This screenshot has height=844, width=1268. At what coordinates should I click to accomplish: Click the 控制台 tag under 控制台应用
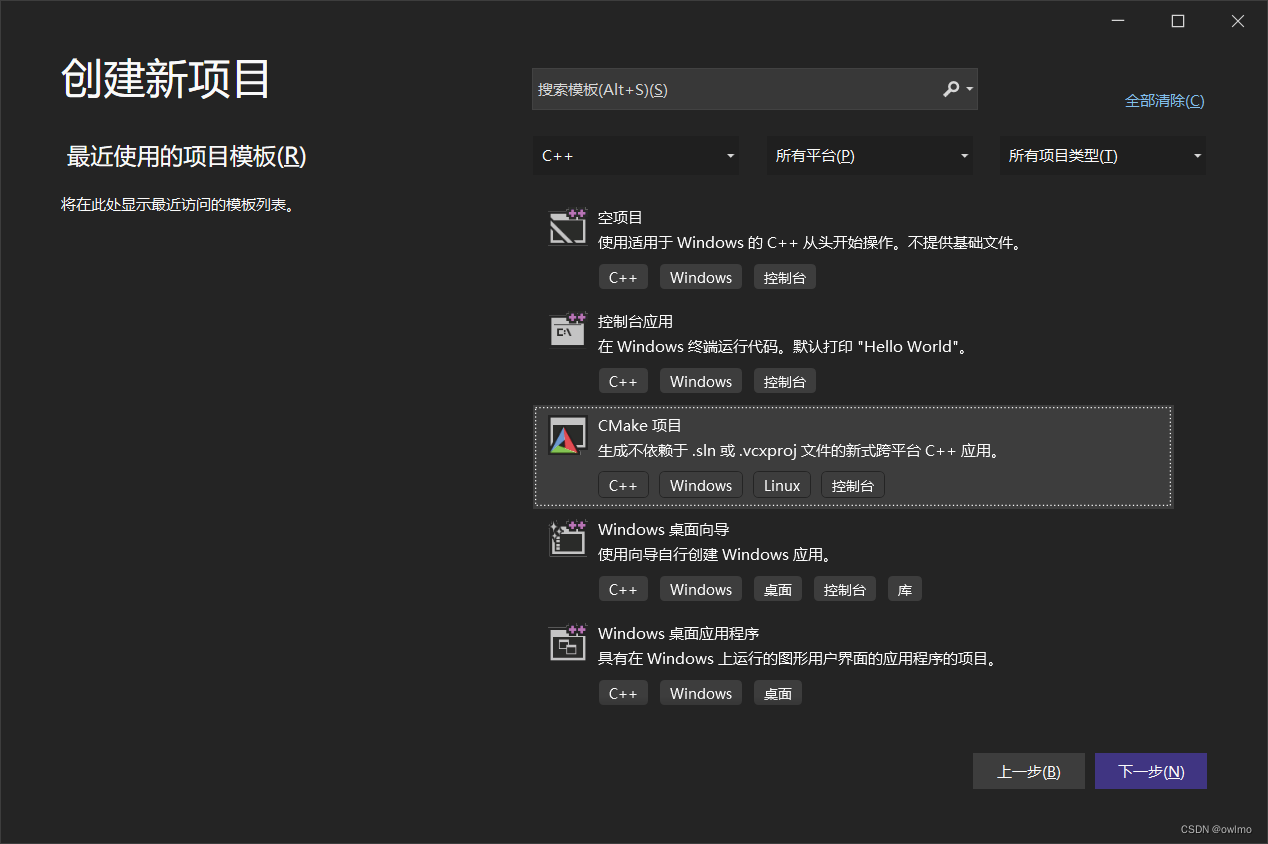(x=784, y=381)
